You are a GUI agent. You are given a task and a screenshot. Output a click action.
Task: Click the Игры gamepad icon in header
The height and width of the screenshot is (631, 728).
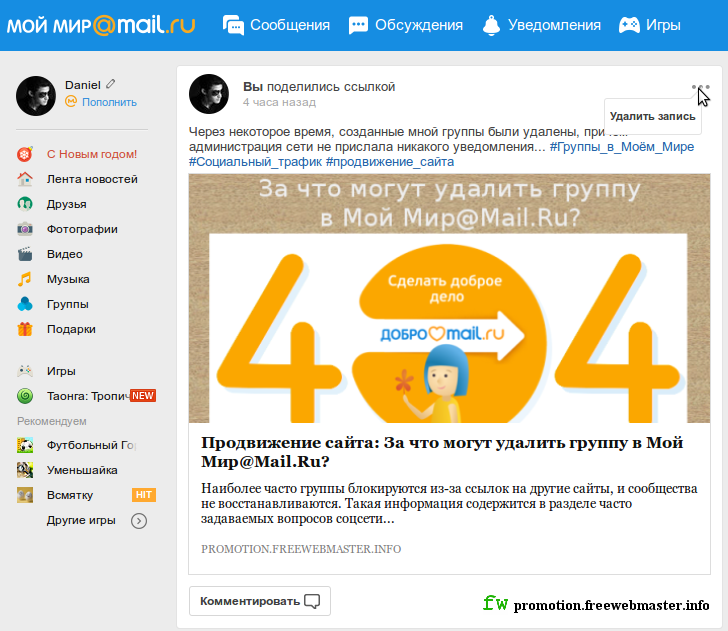(x=629, y=25)
